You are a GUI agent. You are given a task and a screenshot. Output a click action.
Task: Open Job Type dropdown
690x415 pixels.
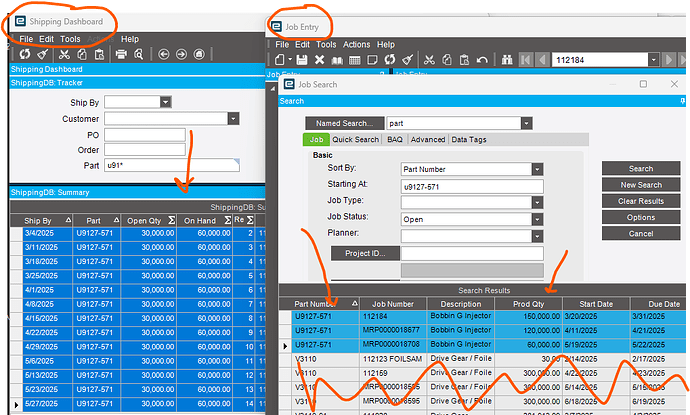537,202
